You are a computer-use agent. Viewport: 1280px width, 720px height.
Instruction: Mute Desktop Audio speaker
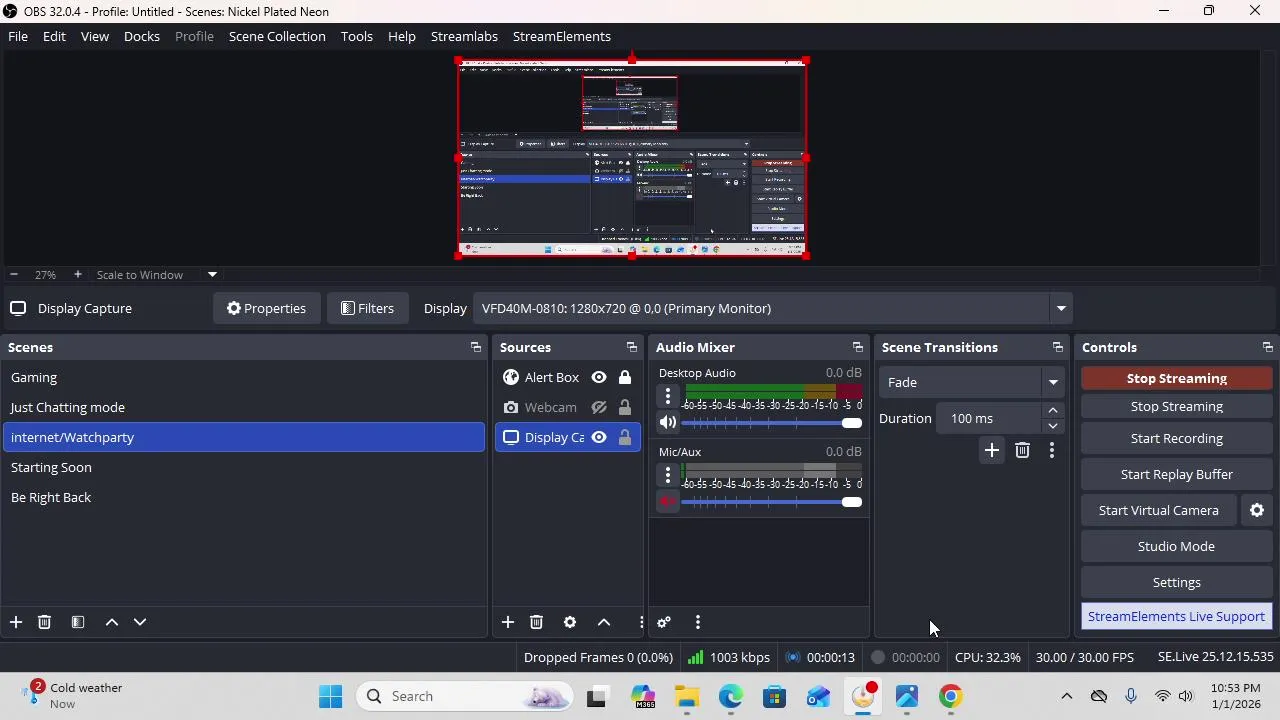[668, 422]
